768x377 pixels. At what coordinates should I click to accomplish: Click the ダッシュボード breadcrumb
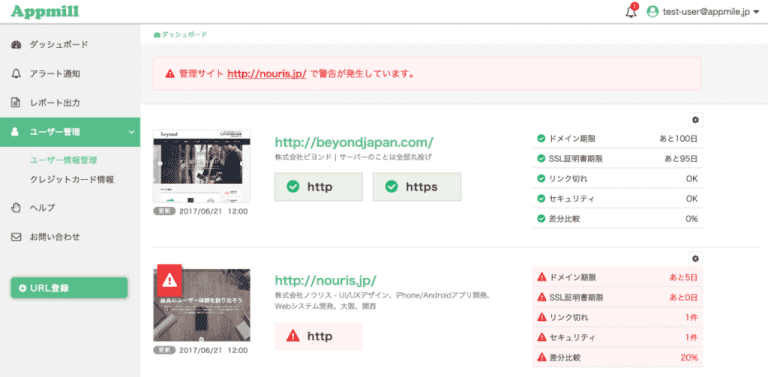[x=181, y=35]
